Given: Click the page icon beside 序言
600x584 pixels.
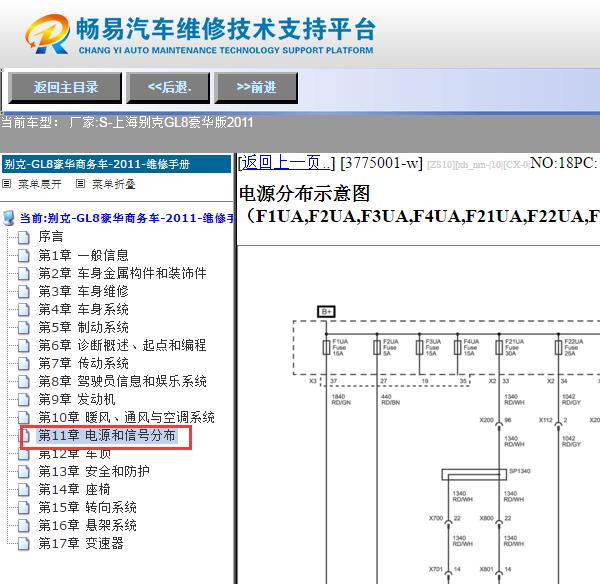Looking at the screenshot, I should coord(24,237).
